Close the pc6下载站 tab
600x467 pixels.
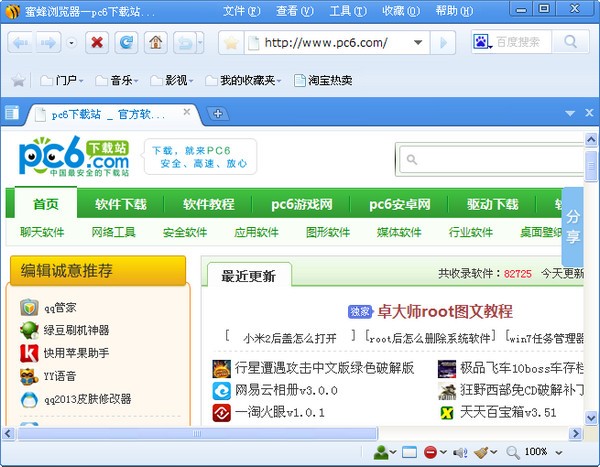point(187,112)
